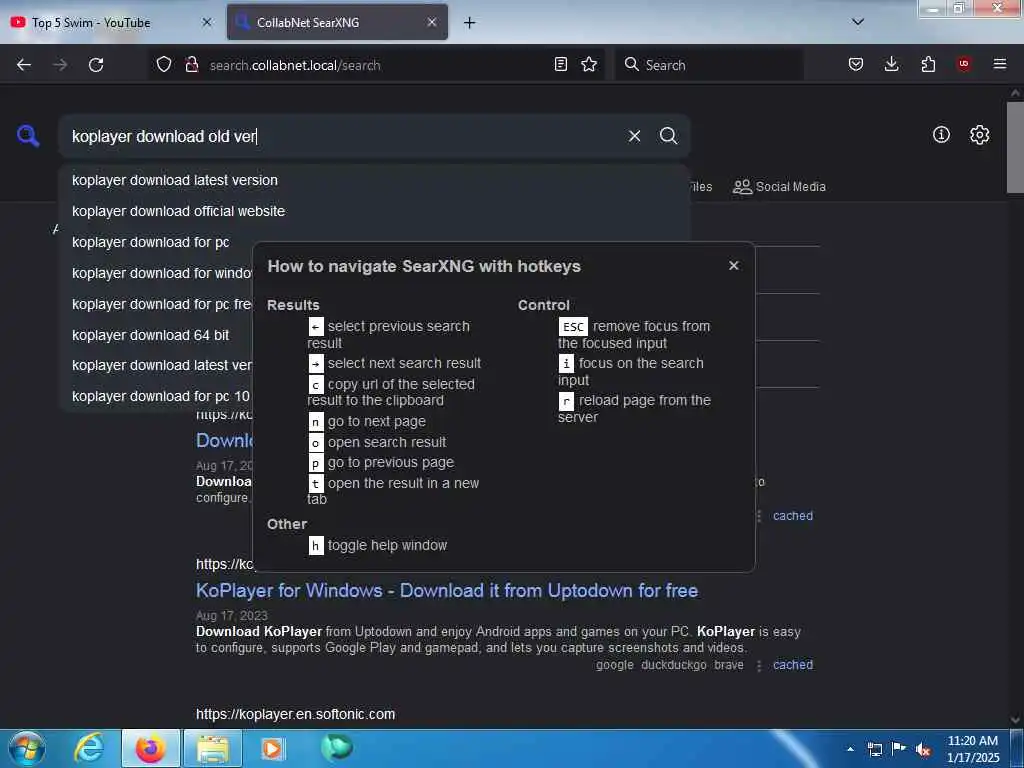Show hidden tray icons arrow

coord(850,749)
